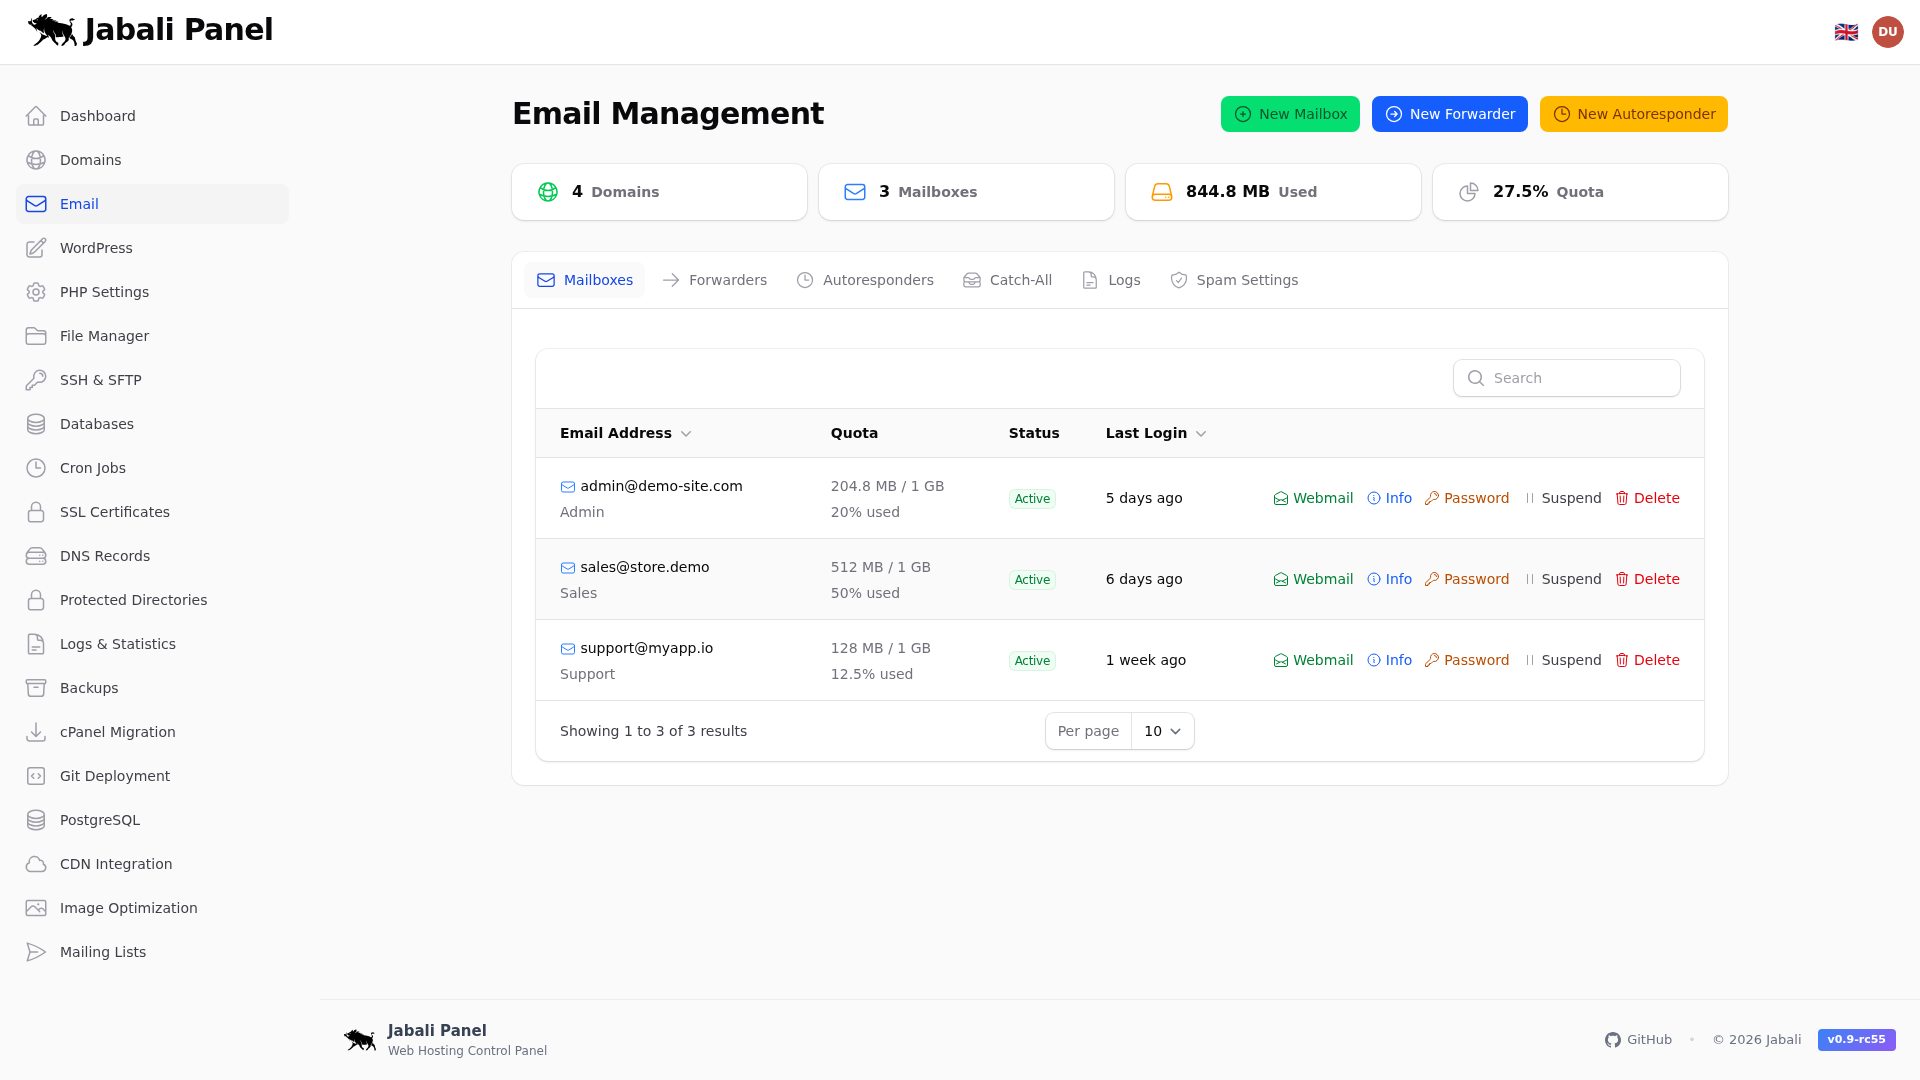1920x1080 pixels.
Task: Delete the sales@store.demo mailbox
Action: pyautogui.click(x=1647, y=579)
